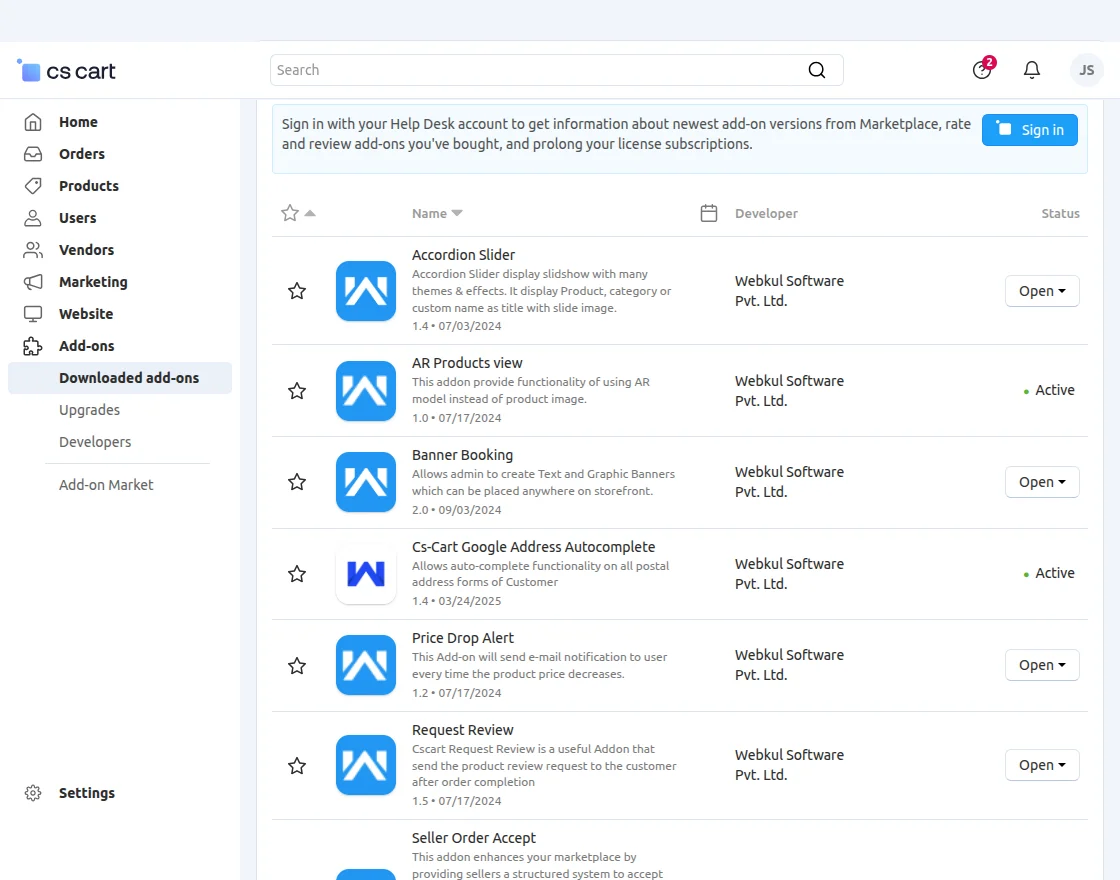Open the AR Products view add-on link
This screenshot has width=1120, height=880.
click(x=467, y=363)
